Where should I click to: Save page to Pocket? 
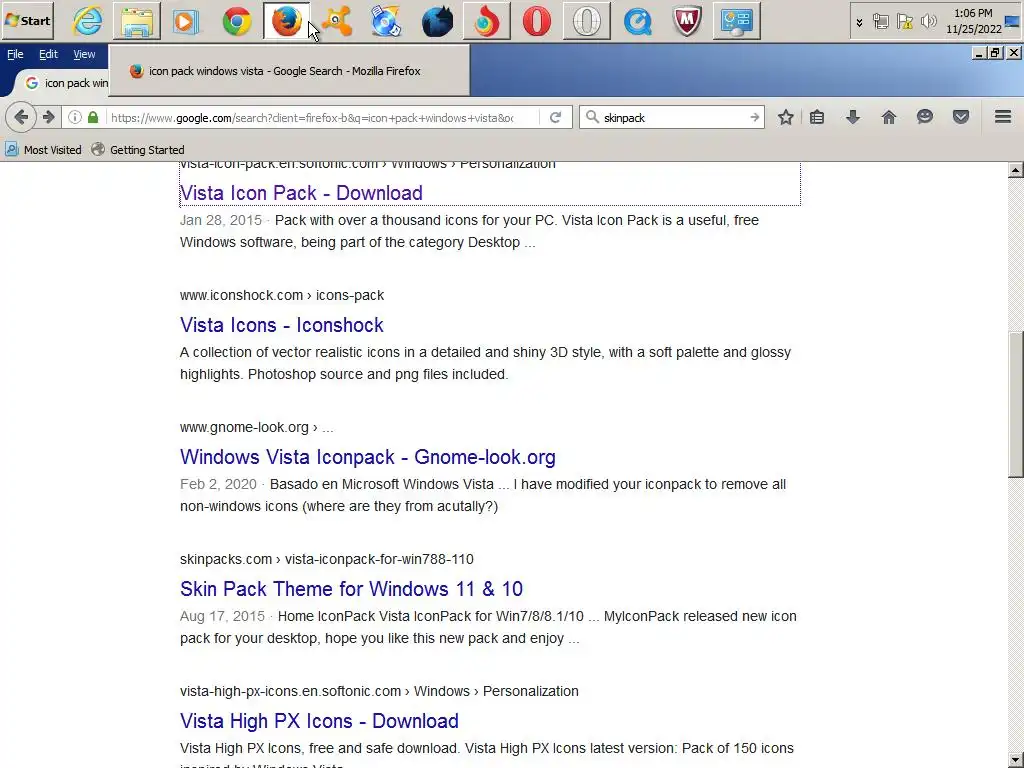point(961,118)
